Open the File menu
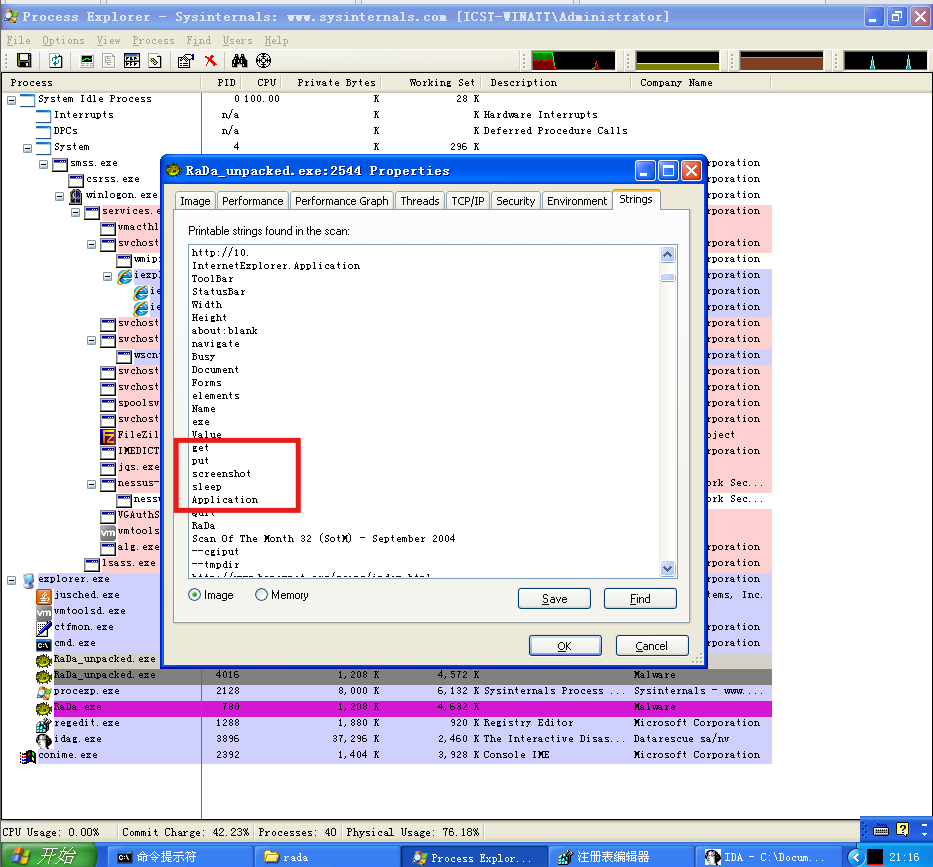Viewport: 933px width, 867px height. coord(18,40)
